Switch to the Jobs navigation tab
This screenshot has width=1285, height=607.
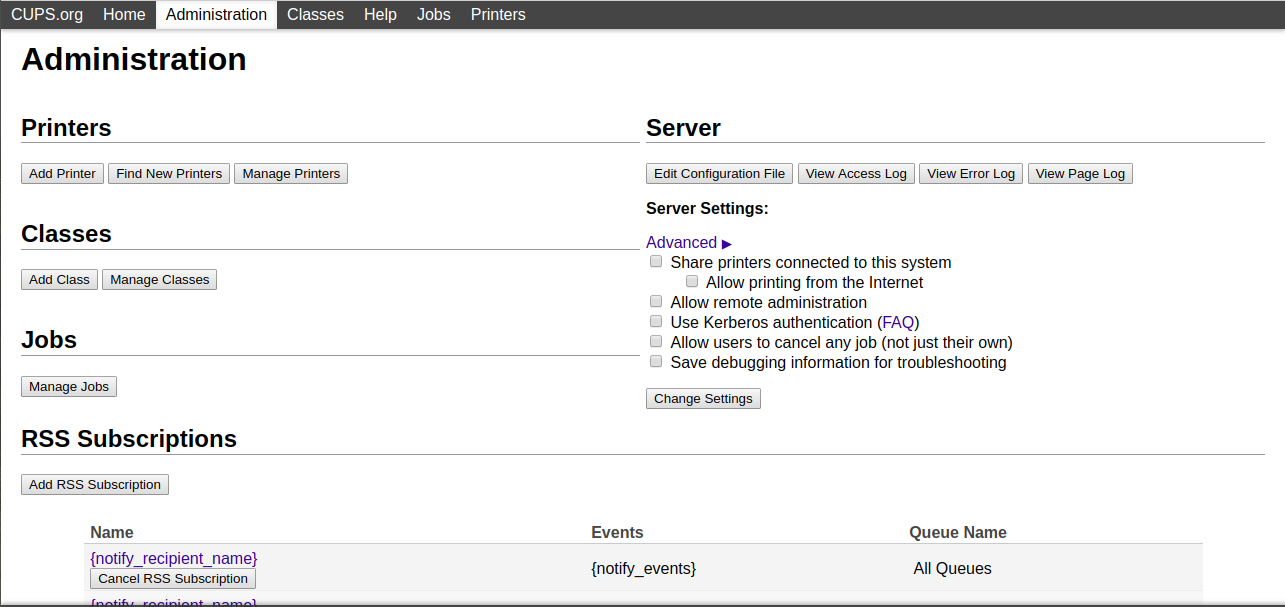click(x=434, y=14)
